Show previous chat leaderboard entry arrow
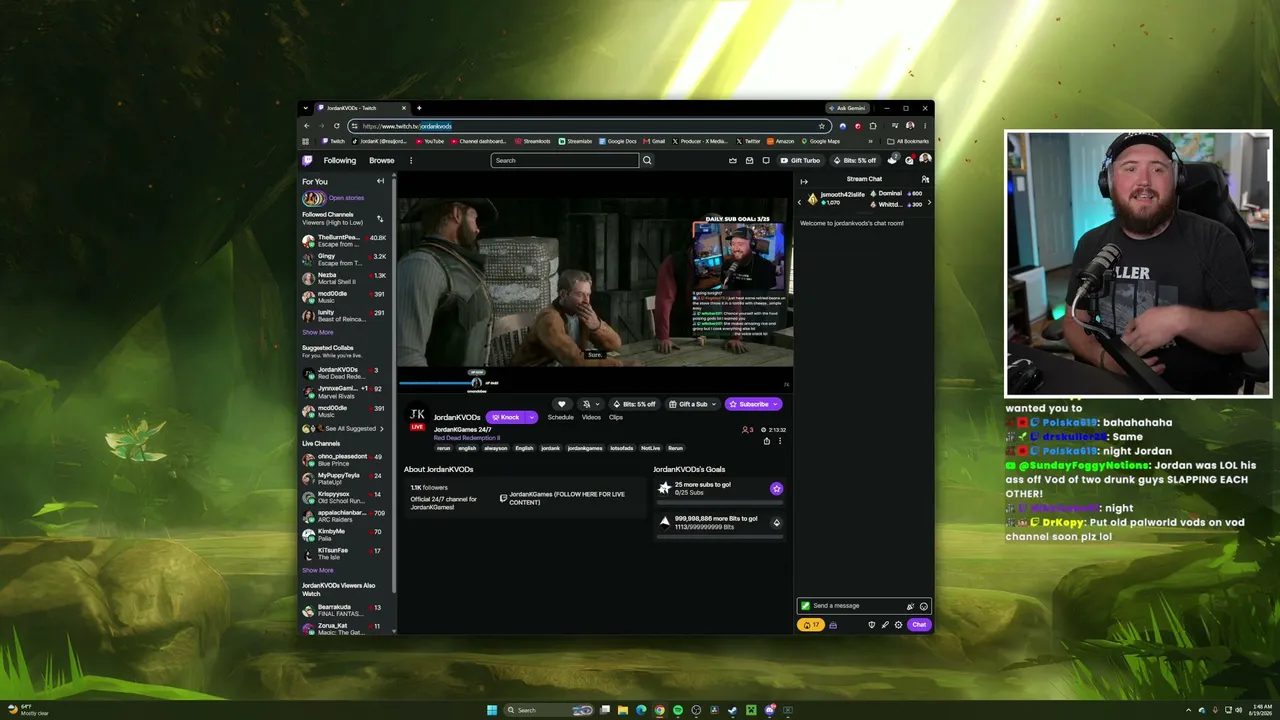The height and width of the screenshot is (720, 1280). click(x=799, y=202)
